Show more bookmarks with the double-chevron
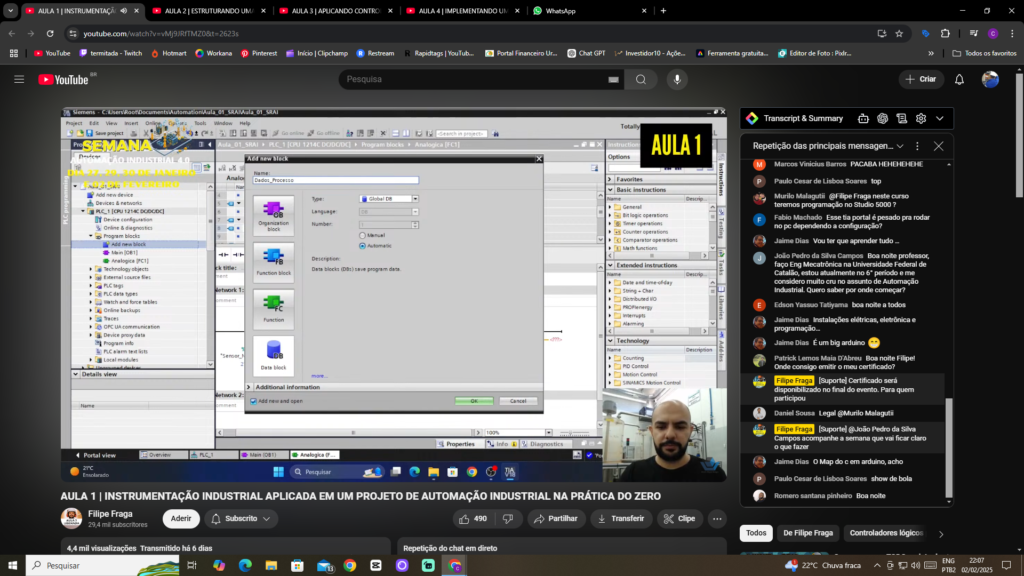Screen dimensions: 1024x576 coord(931,54)
